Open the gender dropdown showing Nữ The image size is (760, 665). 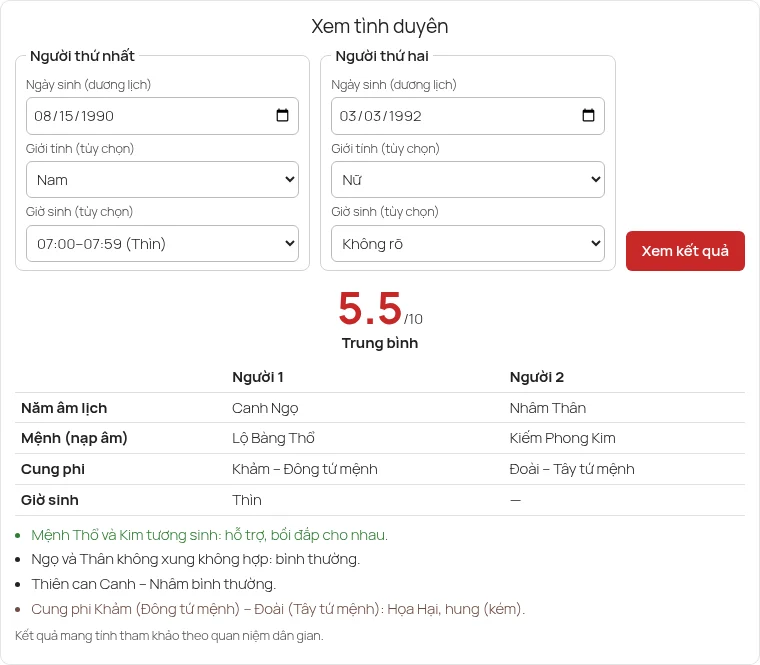tap(468, 179)
